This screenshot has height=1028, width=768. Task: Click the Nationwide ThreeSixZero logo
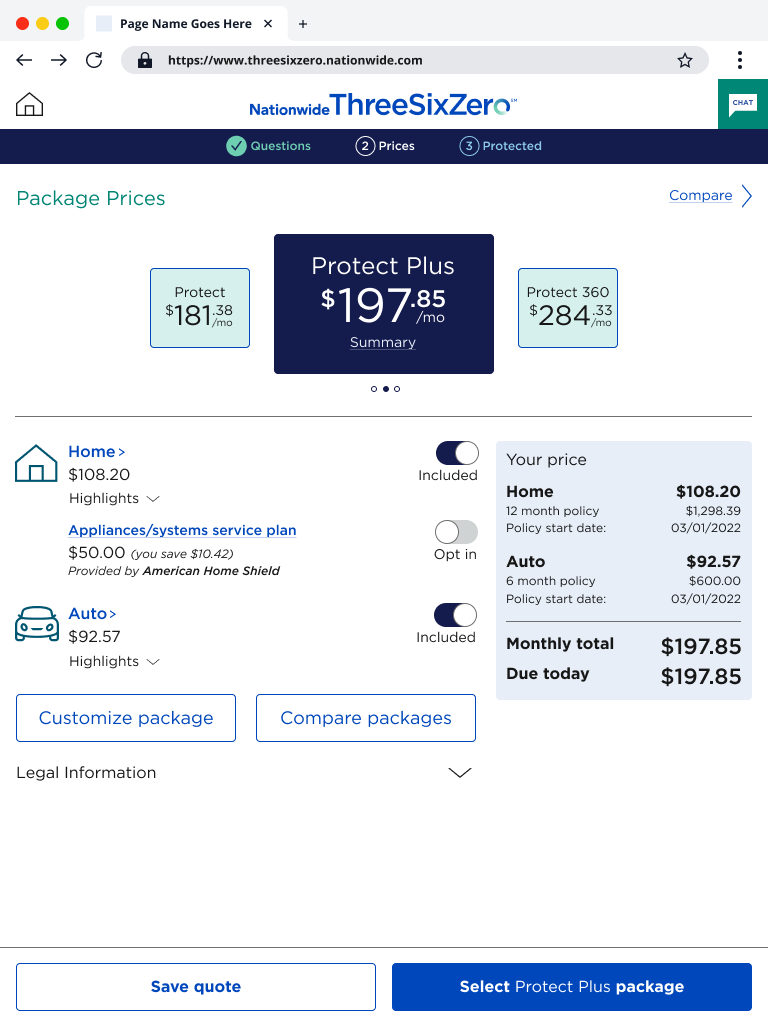(383, 104)
